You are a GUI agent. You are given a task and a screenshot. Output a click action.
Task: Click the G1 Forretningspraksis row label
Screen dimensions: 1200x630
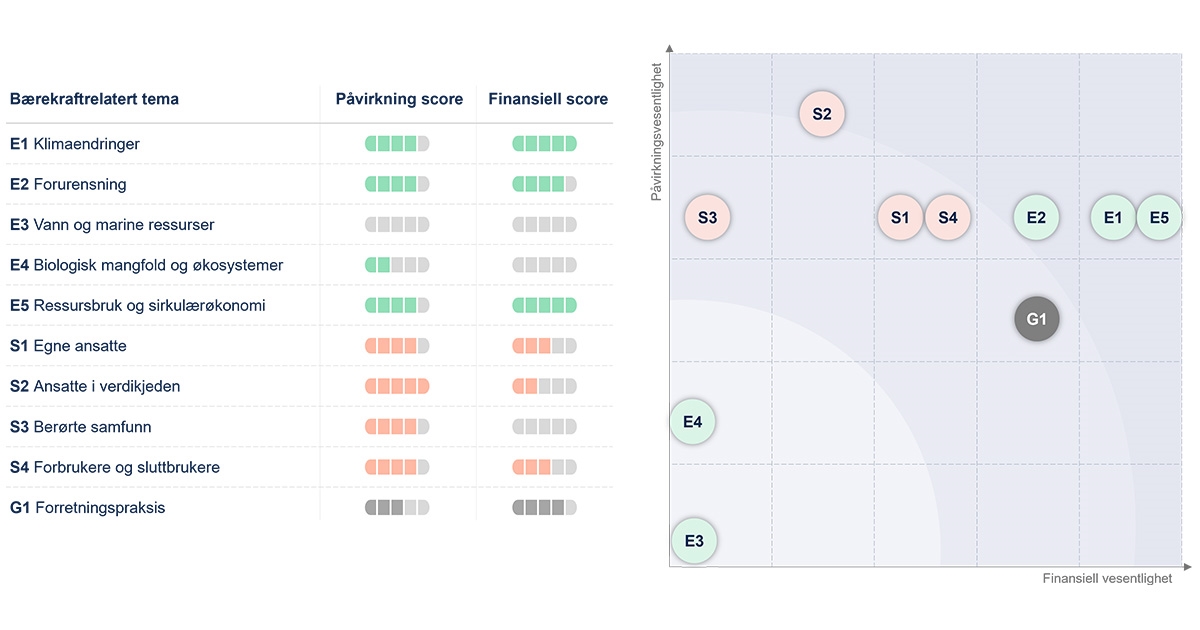[88, 507]
